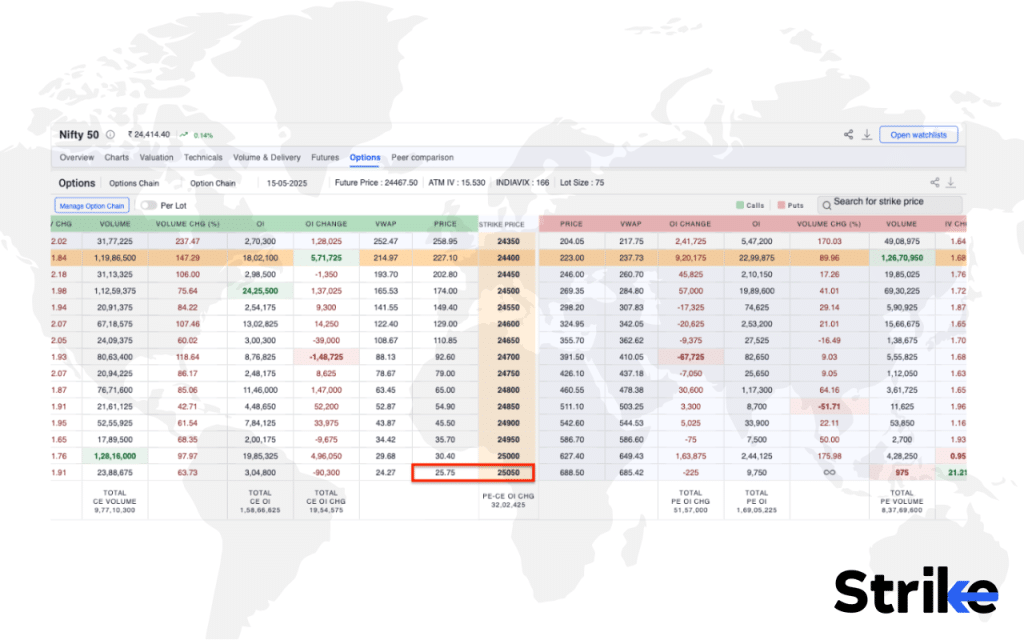Screen dimensions: 1024x640
Task: Click the call volume value 1,28,16,000
Action: click(115, 456)
